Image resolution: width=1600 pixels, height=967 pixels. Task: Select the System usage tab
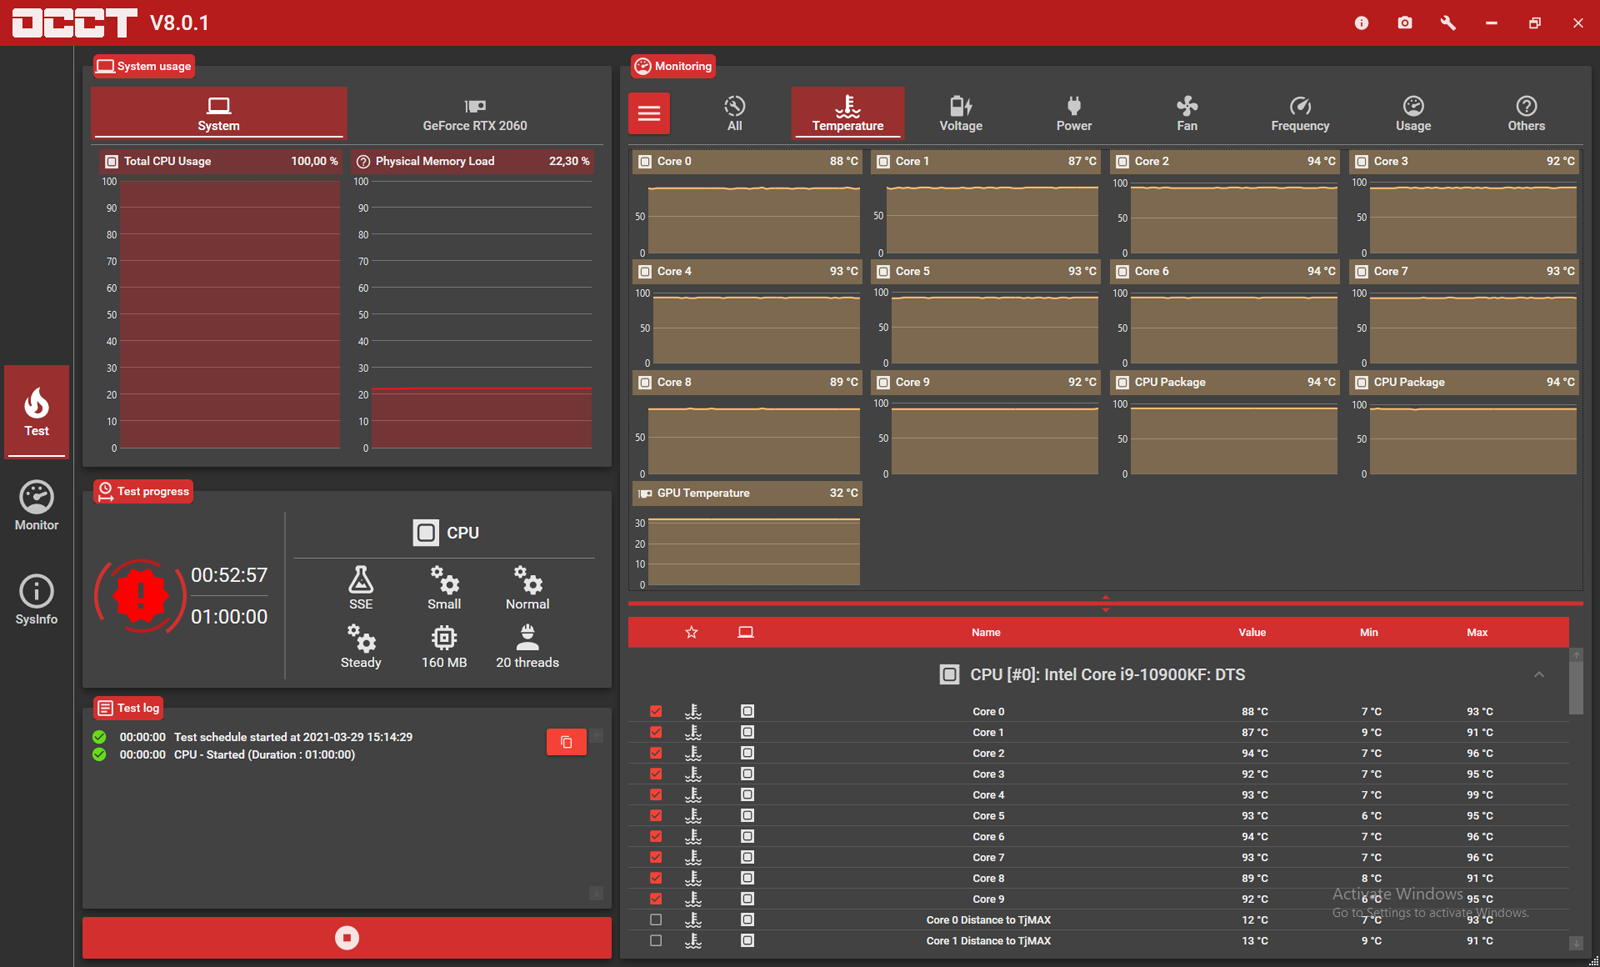(218, 113)
